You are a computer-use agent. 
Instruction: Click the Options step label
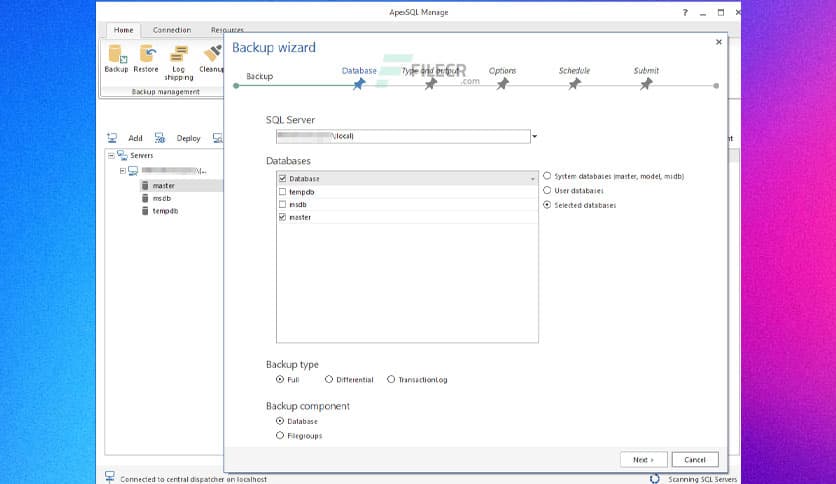click(x=502, y=70)
